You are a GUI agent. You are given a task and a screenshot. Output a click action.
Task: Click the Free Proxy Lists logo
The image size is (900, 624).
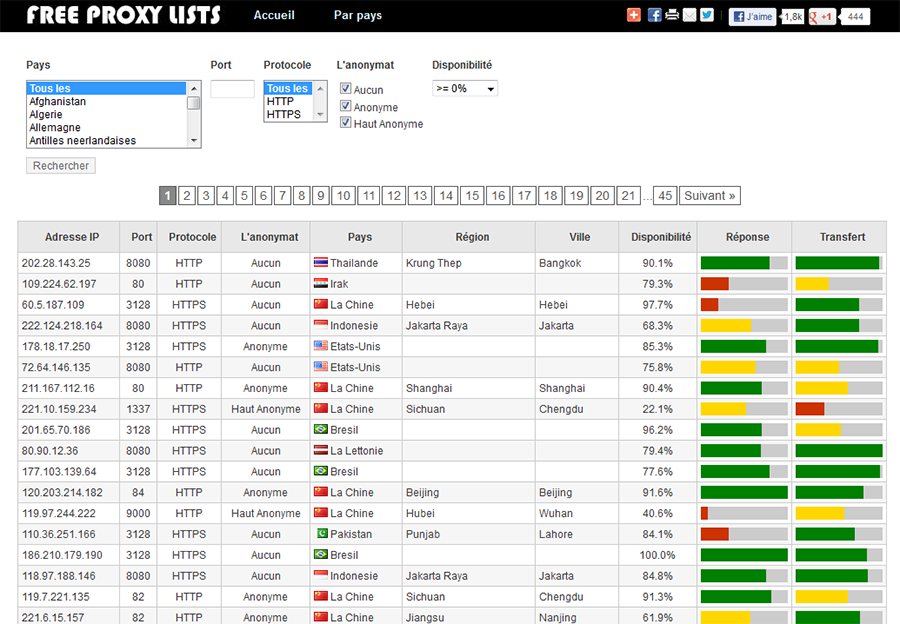[x=124, y=15]
